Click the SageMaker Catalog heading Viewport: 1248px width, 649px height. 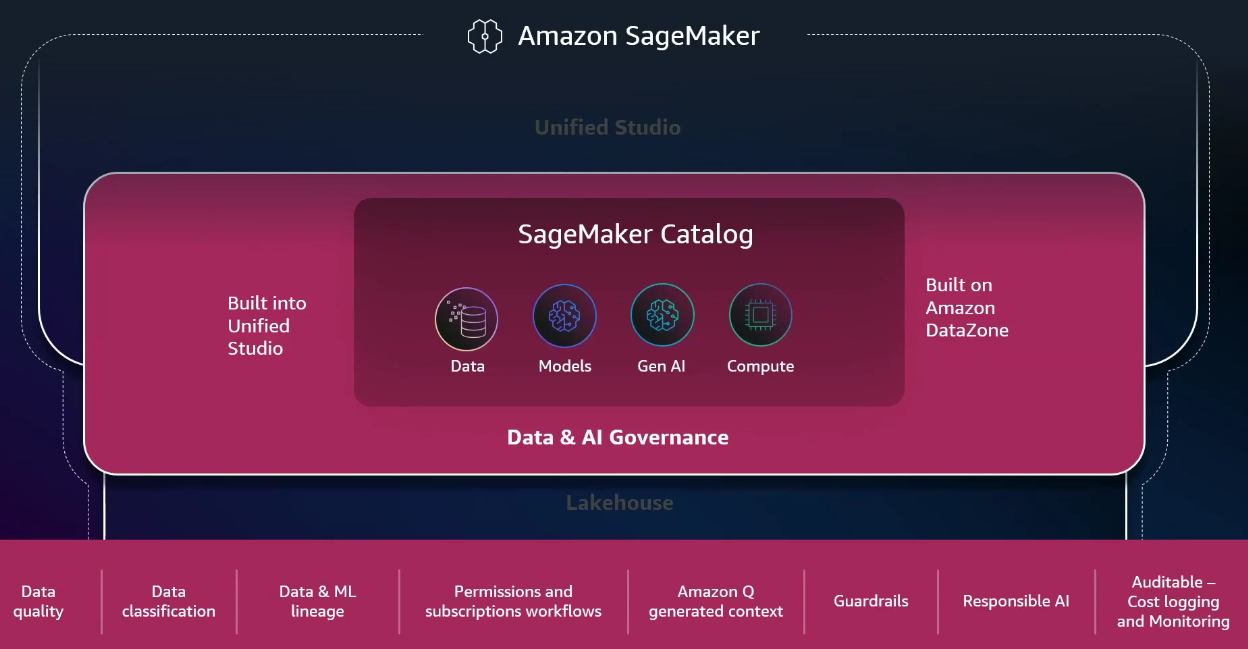pos(635,235)
